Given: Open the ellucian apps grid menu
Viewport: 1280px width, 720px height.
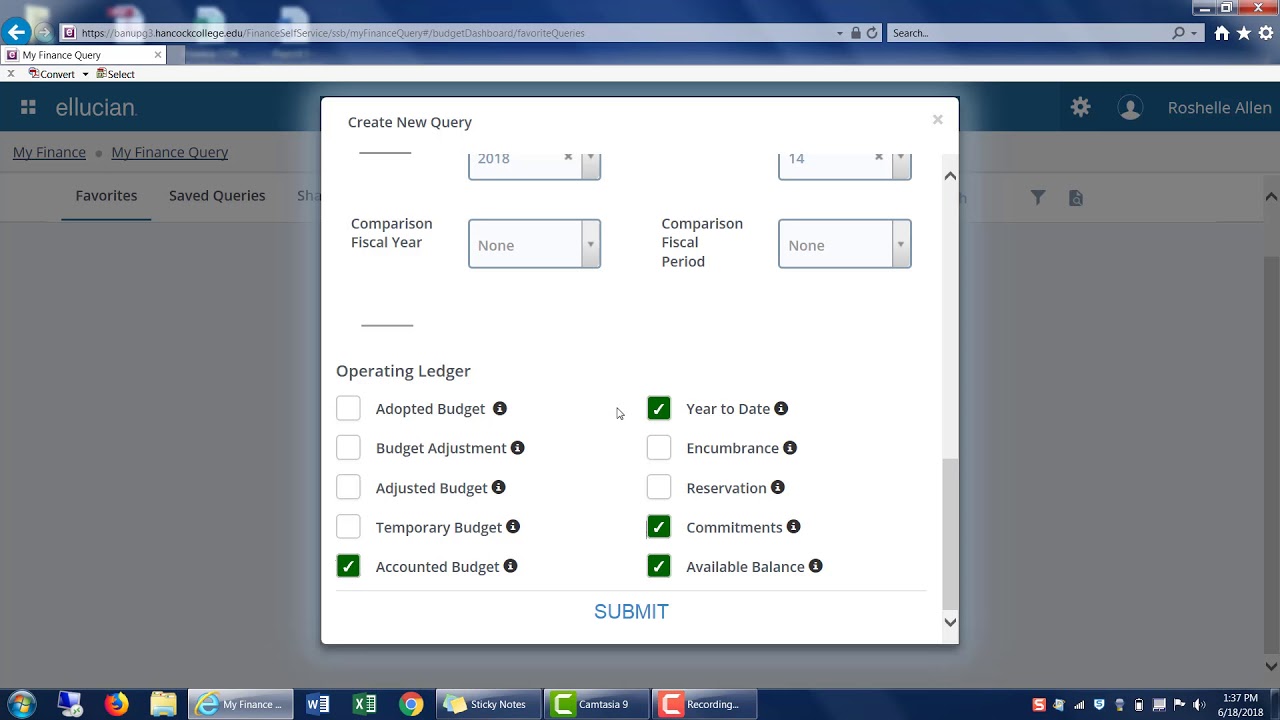Looking at the screenshot, I should (x=28, y=107).
